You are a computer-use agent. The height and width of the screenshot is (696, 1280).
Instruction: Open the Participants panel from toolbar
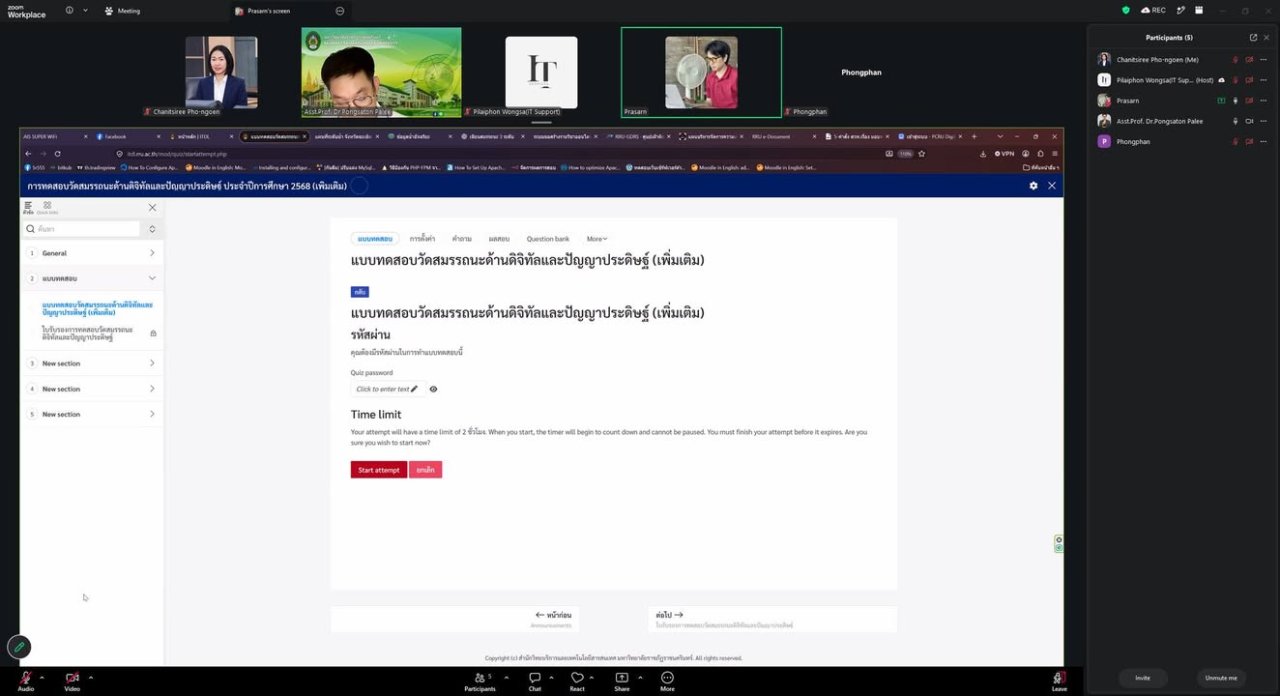coord(479,681)
